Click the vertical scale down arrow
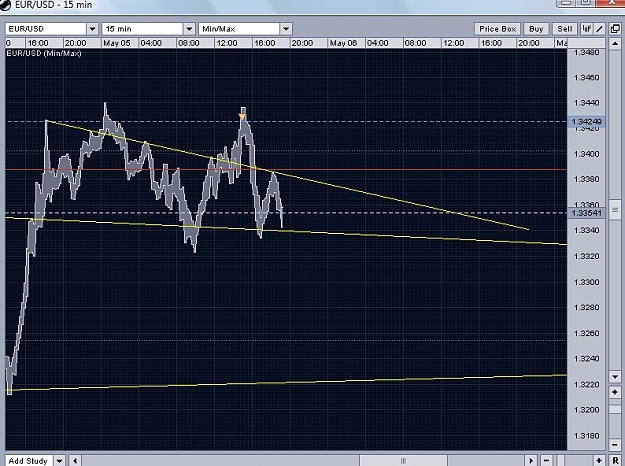 tap(615, 376)
